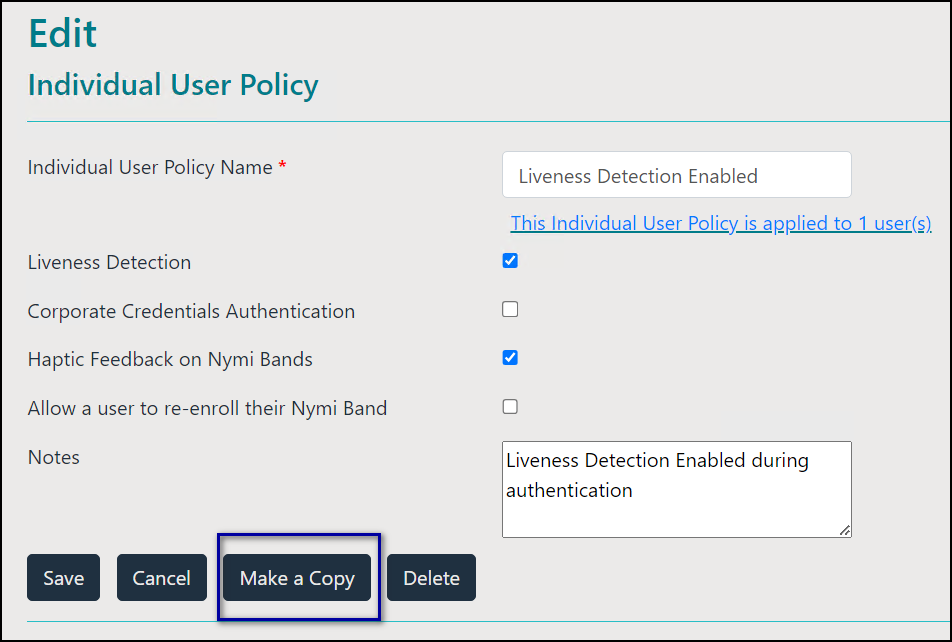Duplicate policy with Make a Copy
The width and height of the screenshot is (952, 642).
[297, 578]
